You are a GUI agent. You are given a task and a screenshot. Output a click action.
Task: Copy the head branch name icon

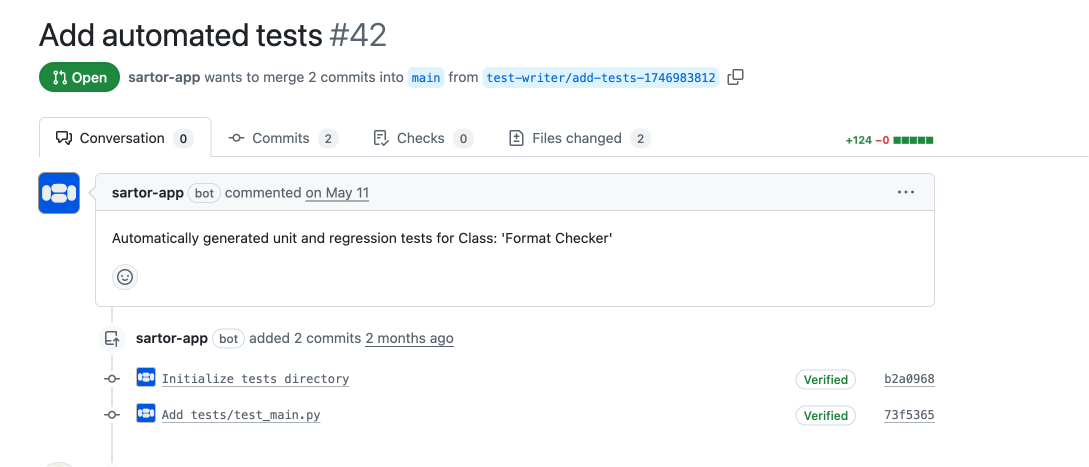(x=736, y=77)
